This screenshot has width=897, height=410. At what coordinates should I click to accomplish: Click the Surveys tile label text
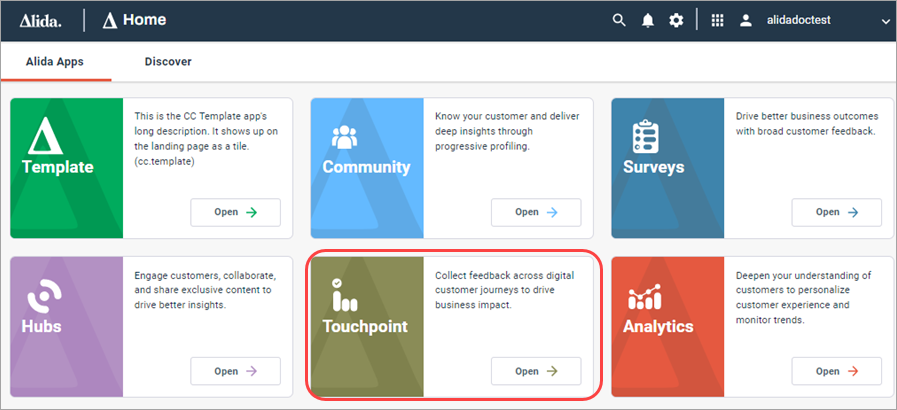pyautogui.click(x=653, y=167)
